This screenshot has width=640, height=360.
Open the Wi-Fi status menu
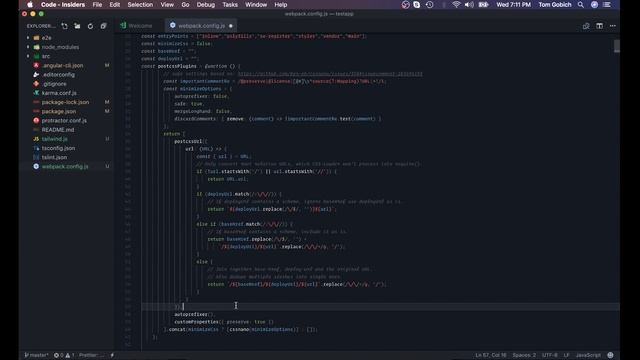(456, 5)
